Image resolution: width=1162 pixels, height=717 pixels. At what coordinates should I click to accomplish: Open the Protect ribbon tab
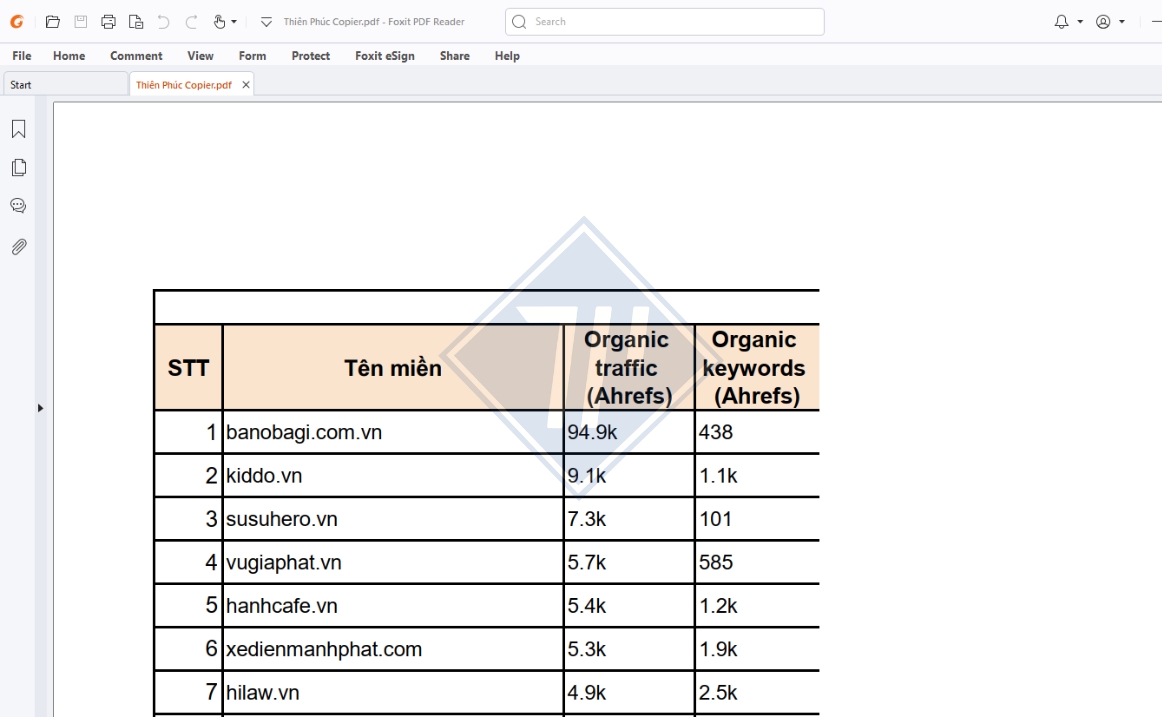coord(310,56)
